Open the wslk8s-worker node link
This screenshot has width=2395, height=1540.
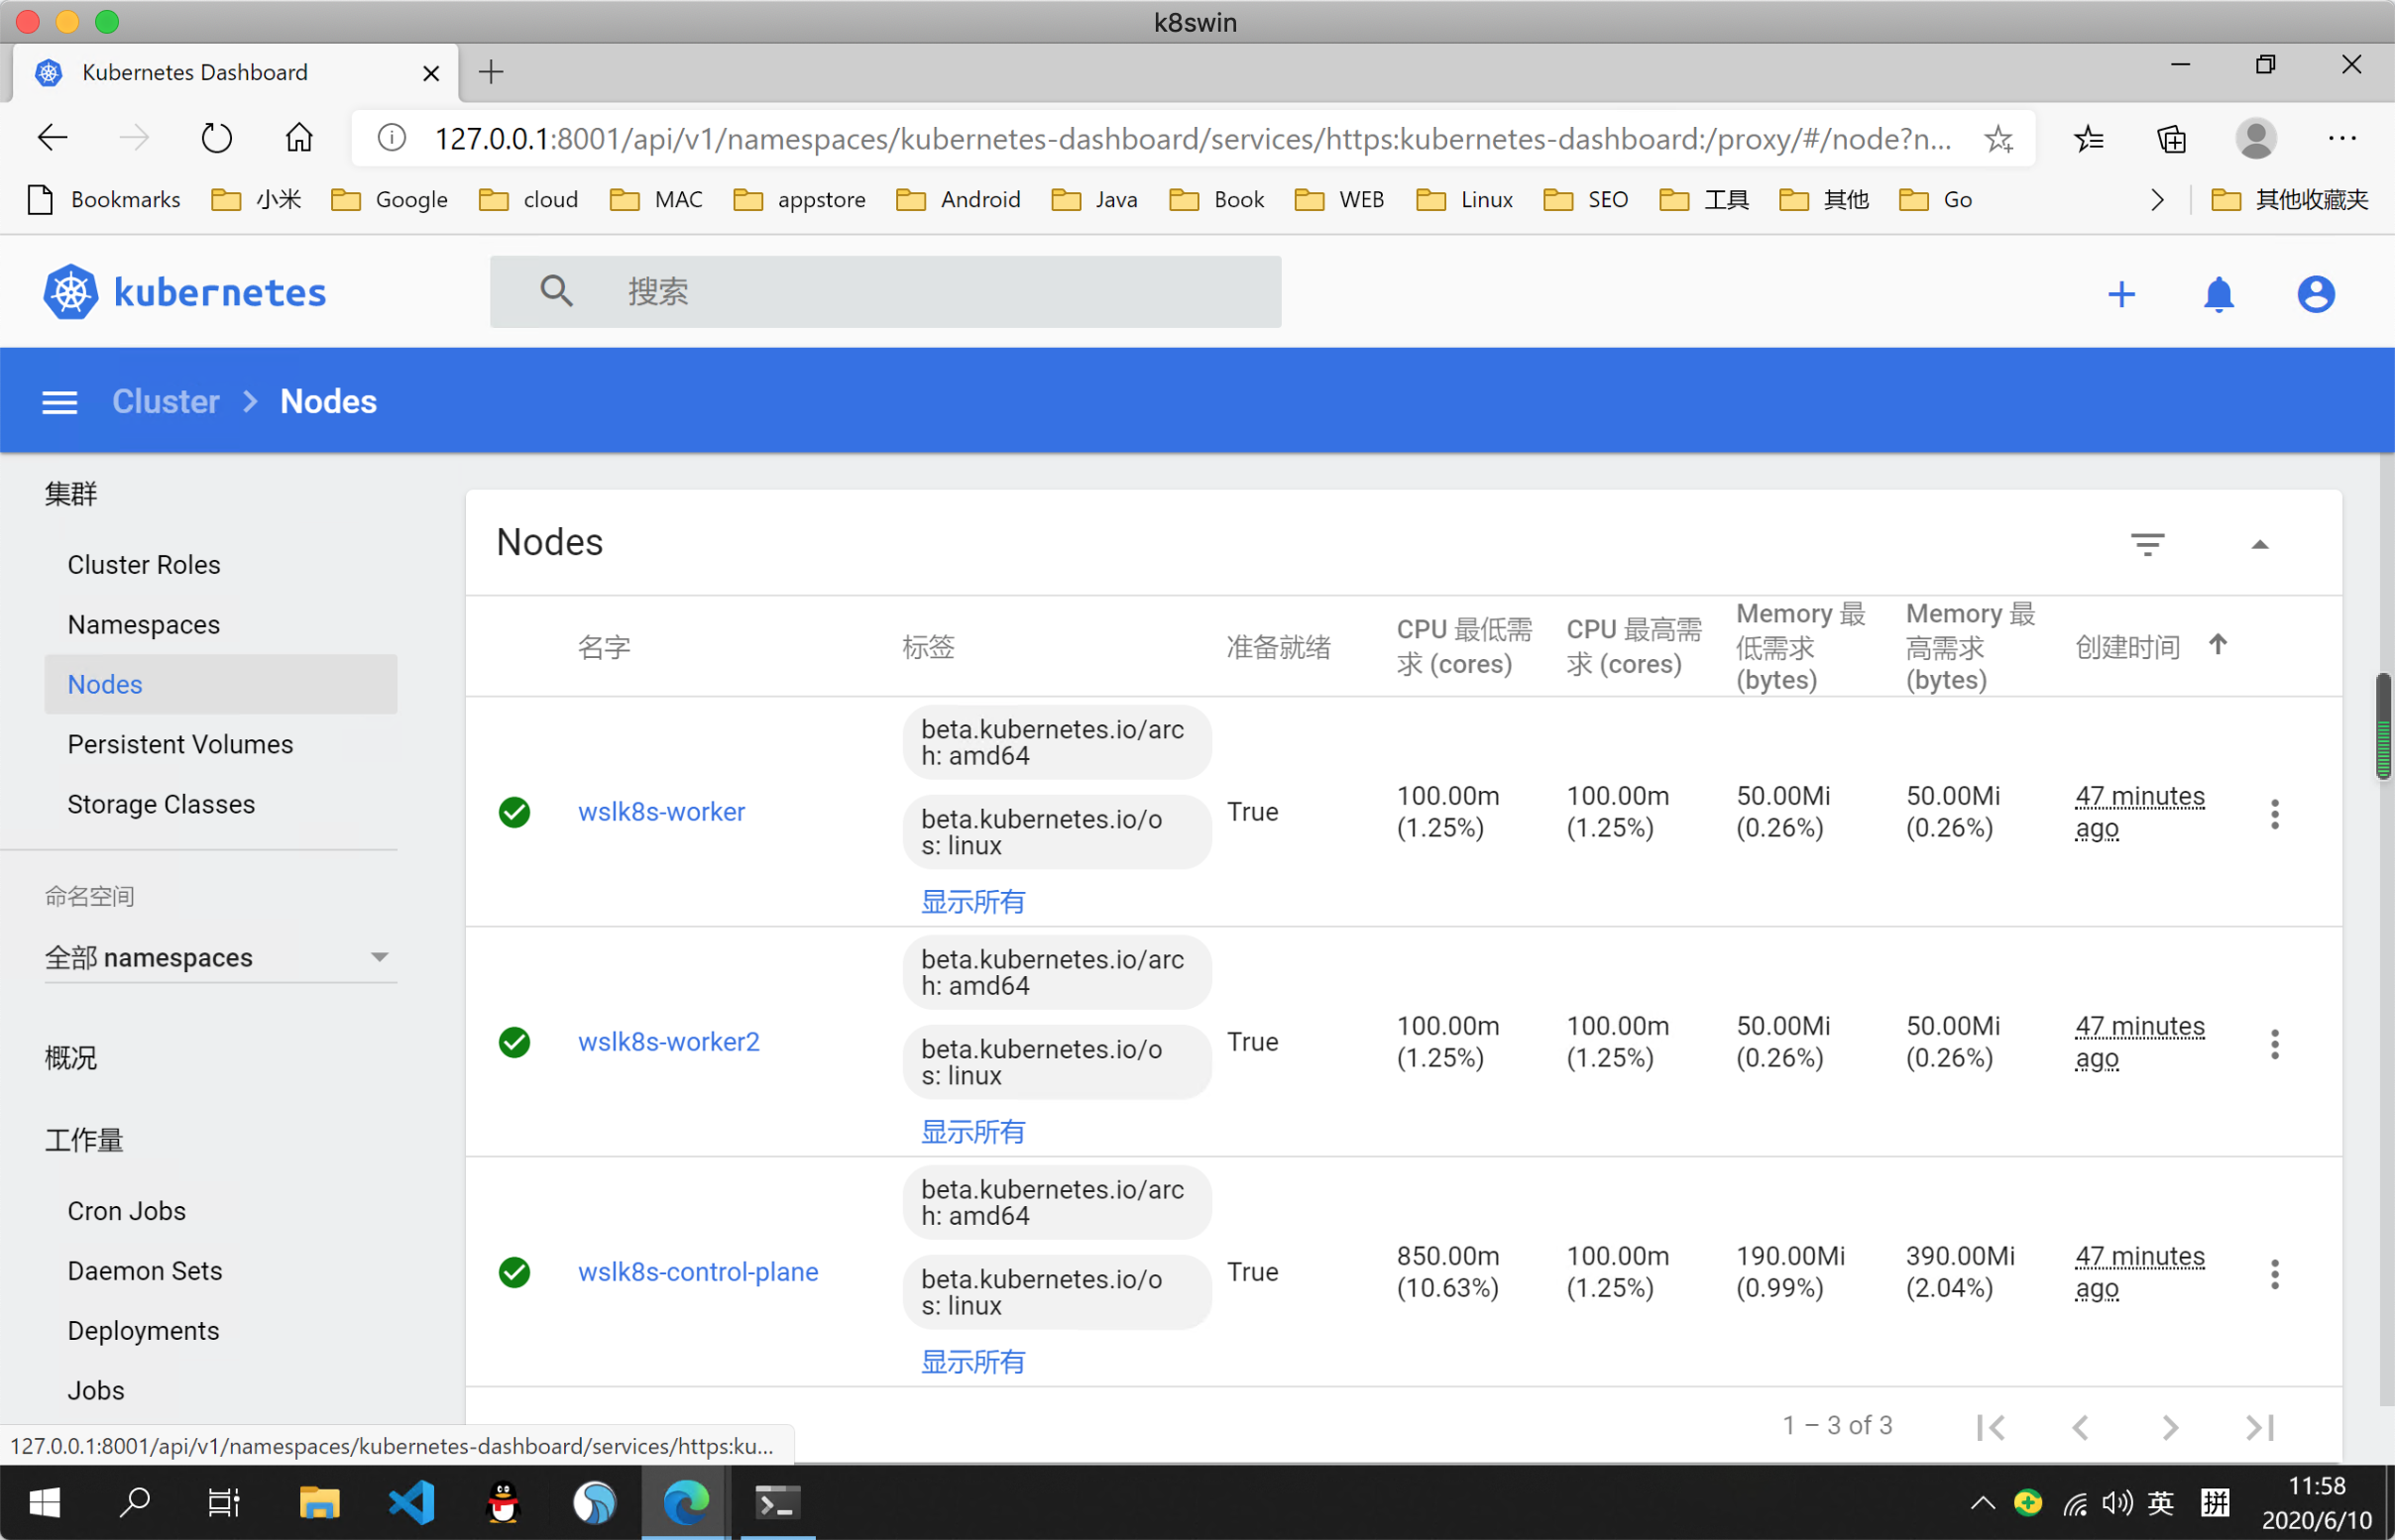tap(661, 812)
